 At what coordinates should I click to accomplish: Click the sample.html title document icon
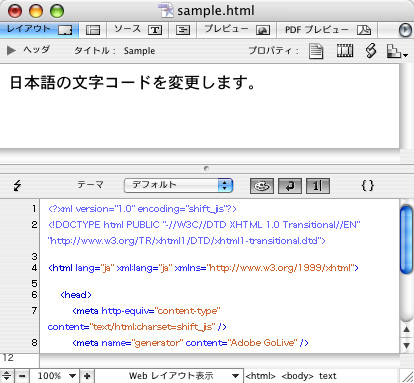(x=166, y=10)
